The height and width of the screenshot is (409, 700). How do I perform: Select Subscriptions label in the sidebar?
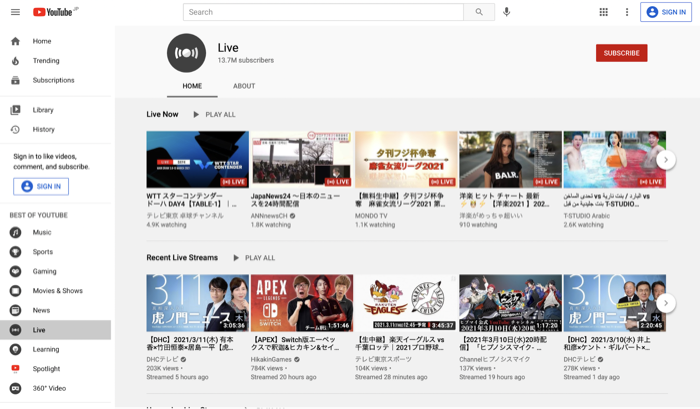point(54,80)
